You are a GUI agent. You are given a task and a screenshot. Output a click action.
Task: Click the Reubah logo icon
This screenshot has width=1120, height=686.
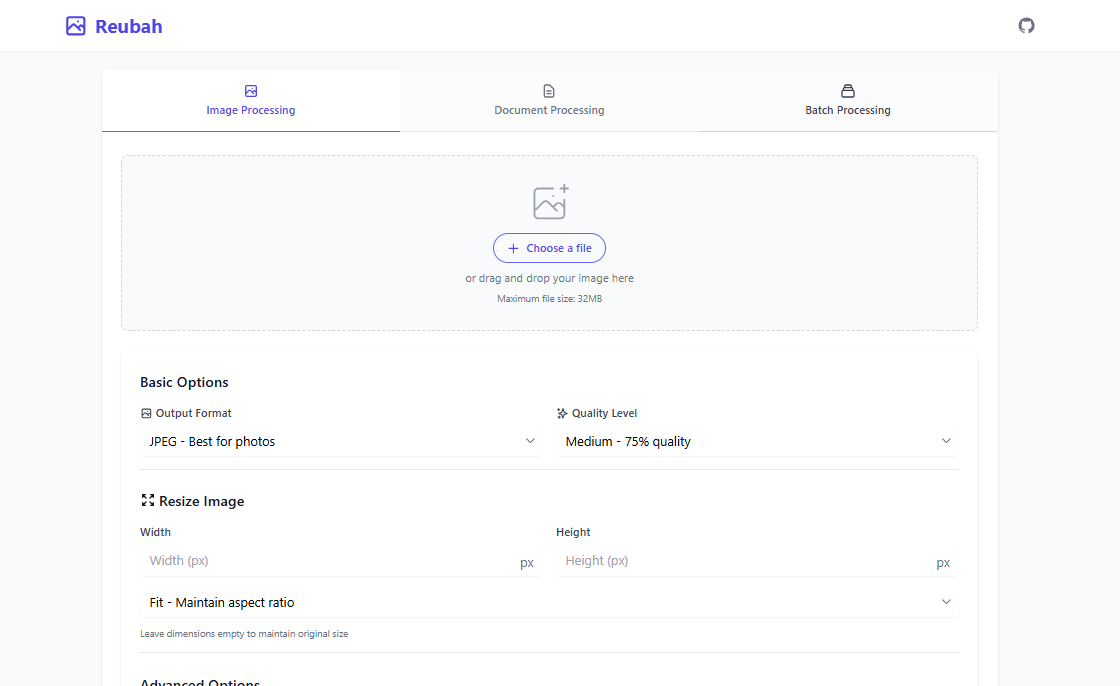pyautogui.click(x=76, y=26)
